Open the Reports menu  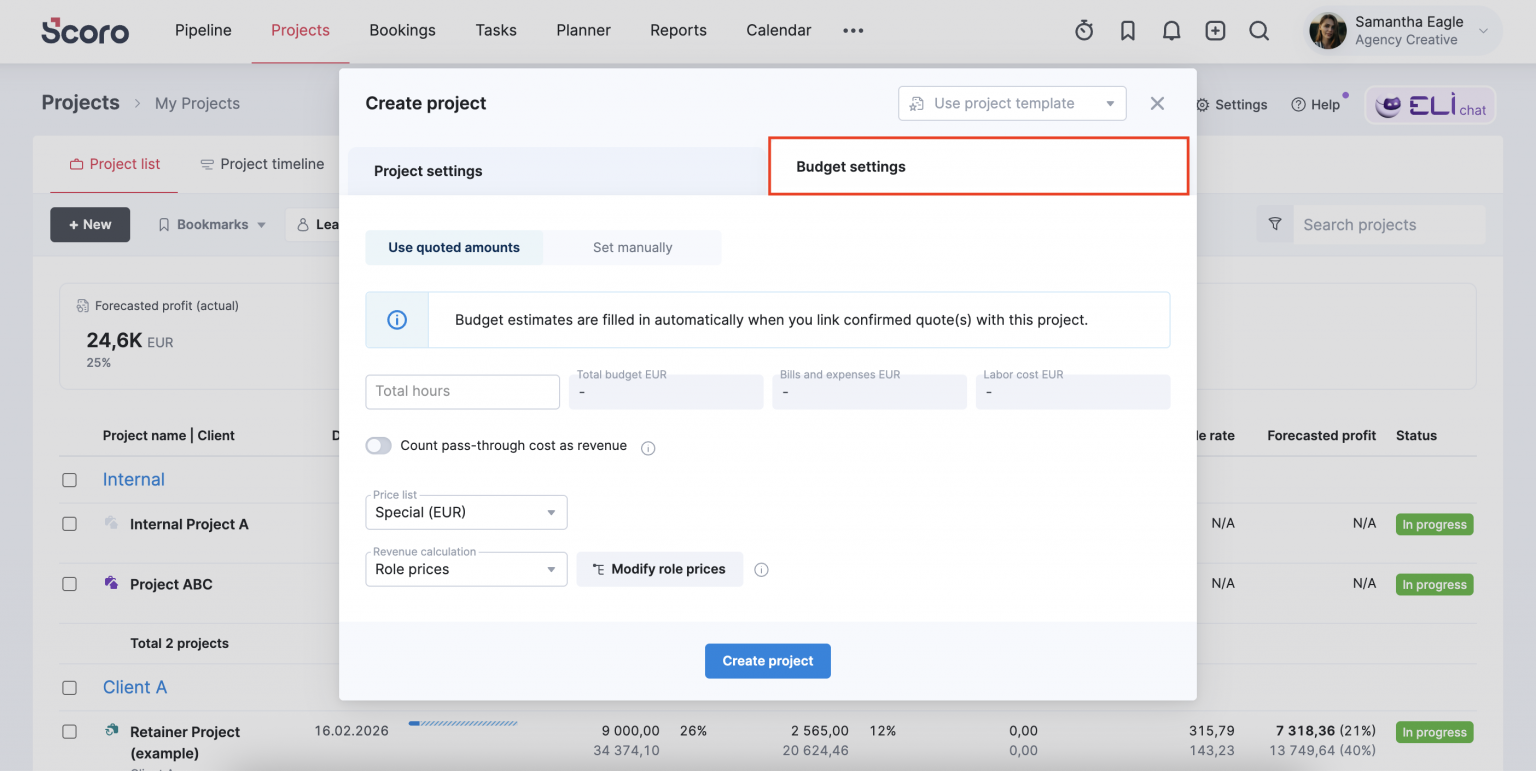tap(678, 30)
